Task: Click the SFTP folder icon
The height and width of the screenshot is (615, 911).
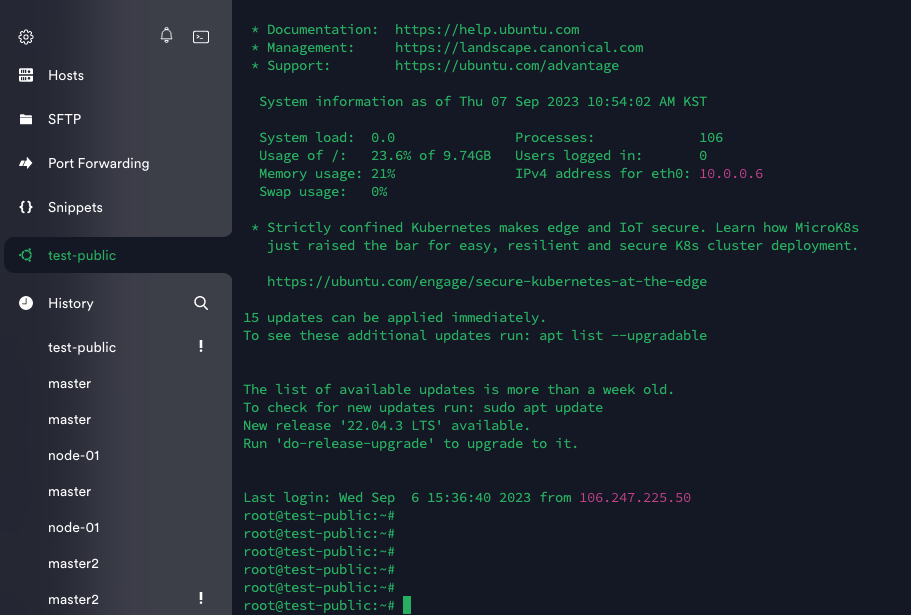Action: point(26,119)
